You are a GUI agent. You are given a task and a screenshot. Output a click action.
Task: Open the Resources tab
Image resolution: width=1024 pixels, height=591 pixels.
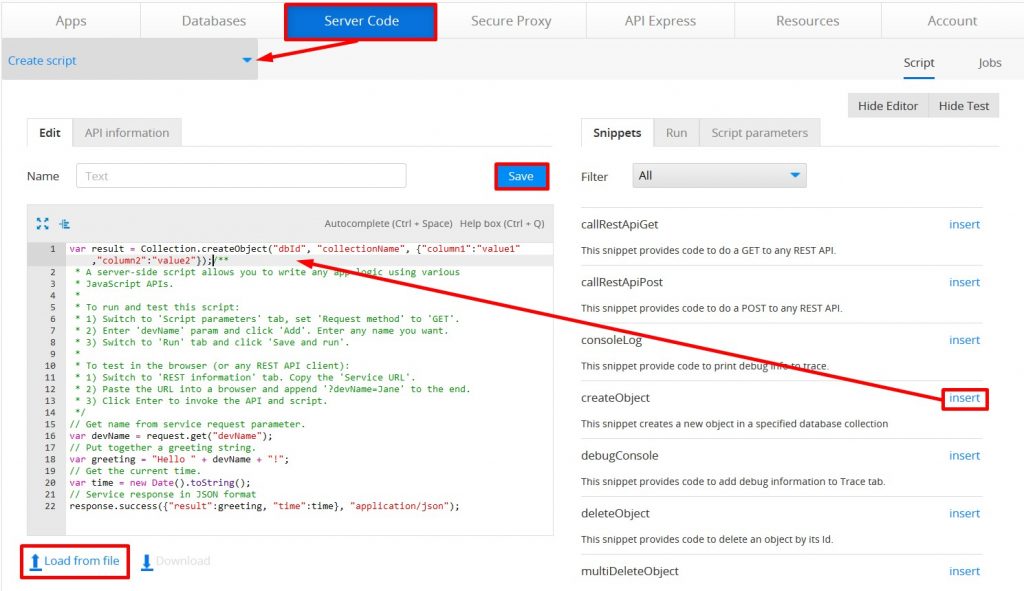coord(807,21)
